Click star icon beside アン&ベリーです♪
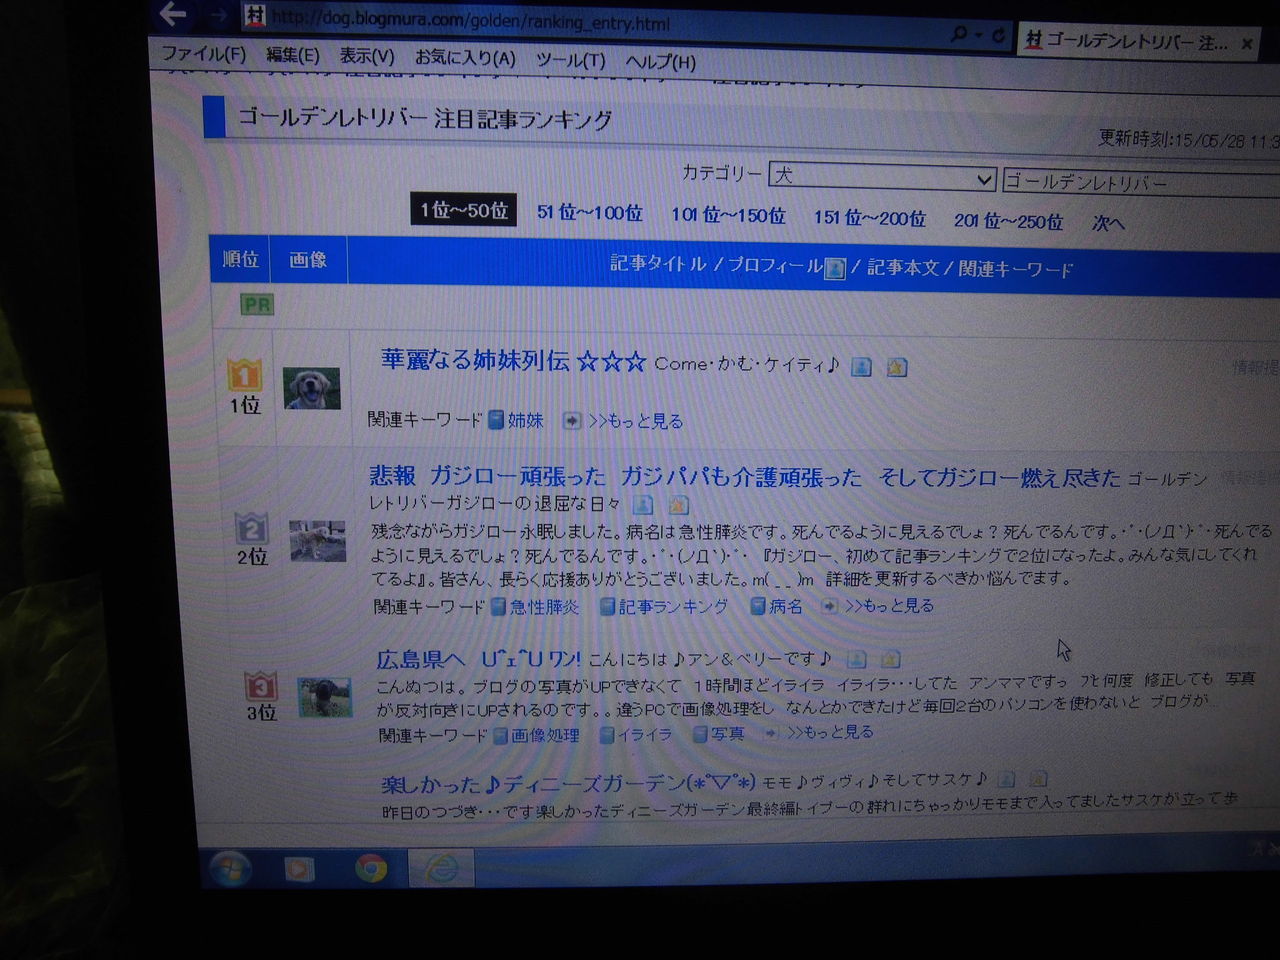Image resolution: width=1280 pixels, height=960 pixels. tap(891, 660)
